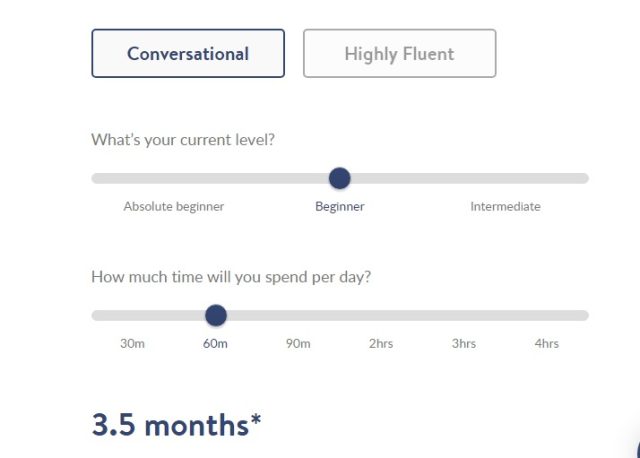Choose 30m per day label
Viewport: 640px width, 458px height.
click(x=132, y=344)
